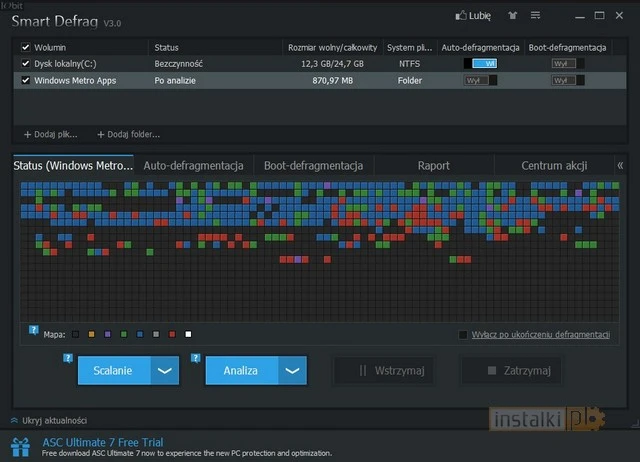Viewport: 640px width, 462px height.
Task: Click the blue map legend swatch
Action: pos(140,334)
